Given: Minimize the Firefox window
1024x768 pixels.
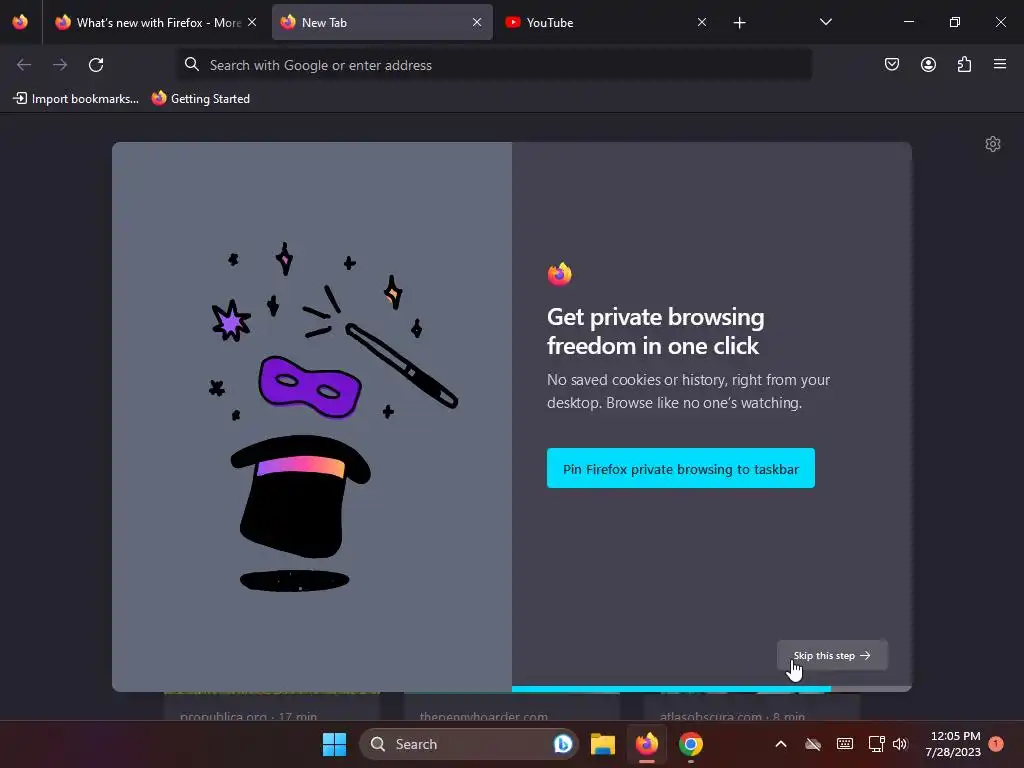Looking at the screenshot, I should pyautogui.click(x=908, y=22).
